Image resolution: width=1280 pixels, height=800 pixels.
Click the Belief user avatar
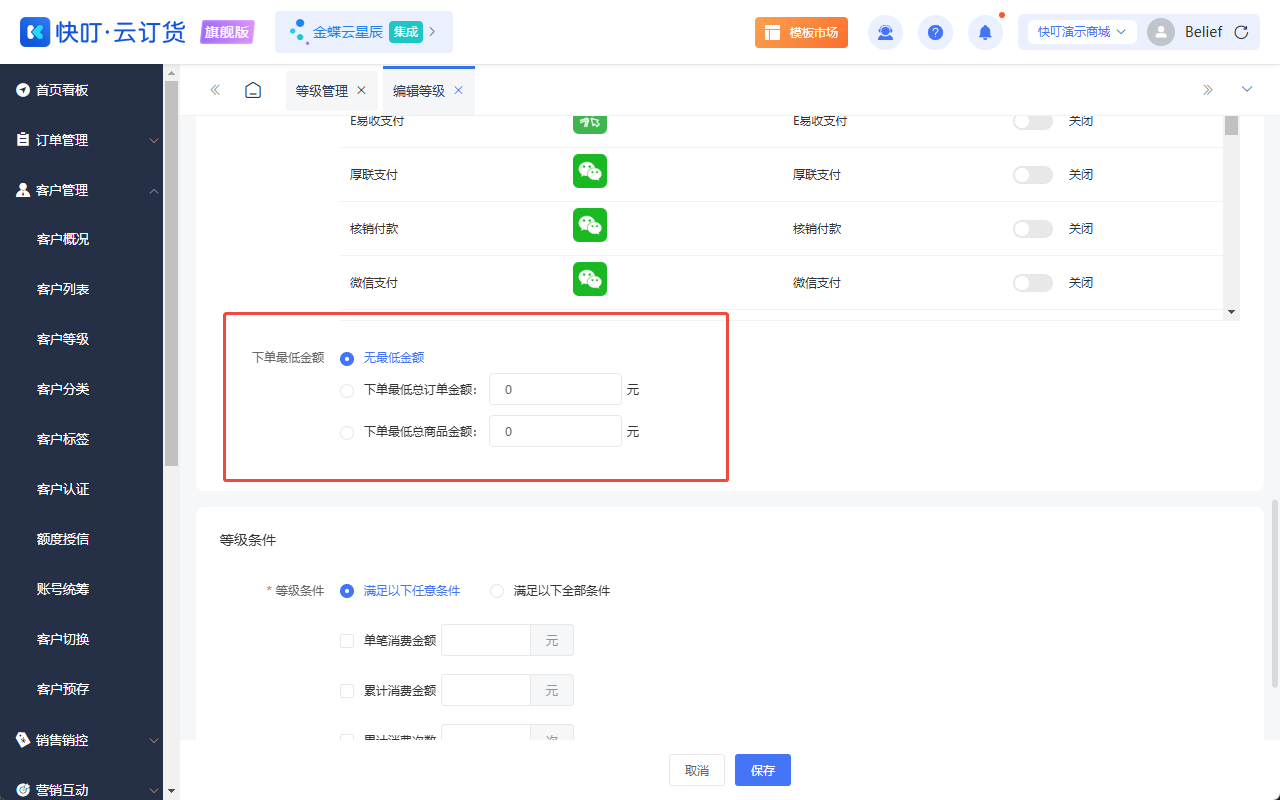point(1161,32)
